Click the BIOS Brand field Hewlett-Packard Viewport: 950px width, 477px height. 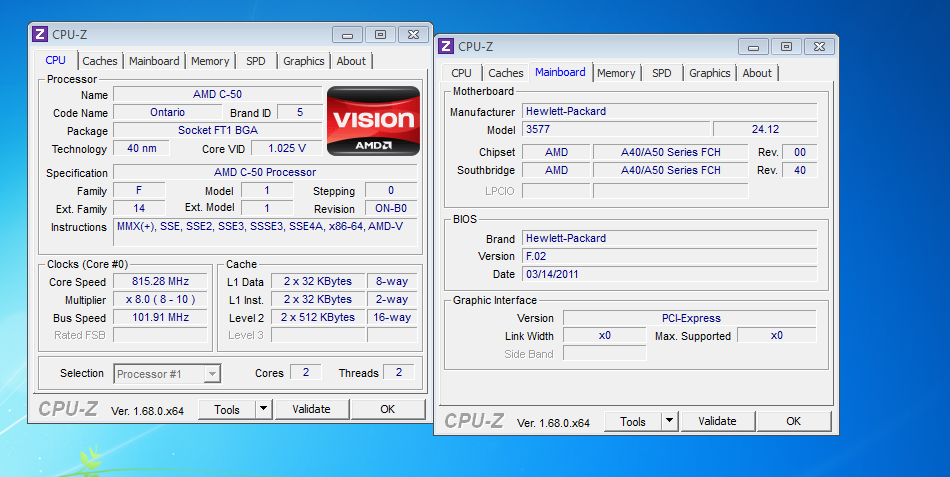[x=669, y=238]
